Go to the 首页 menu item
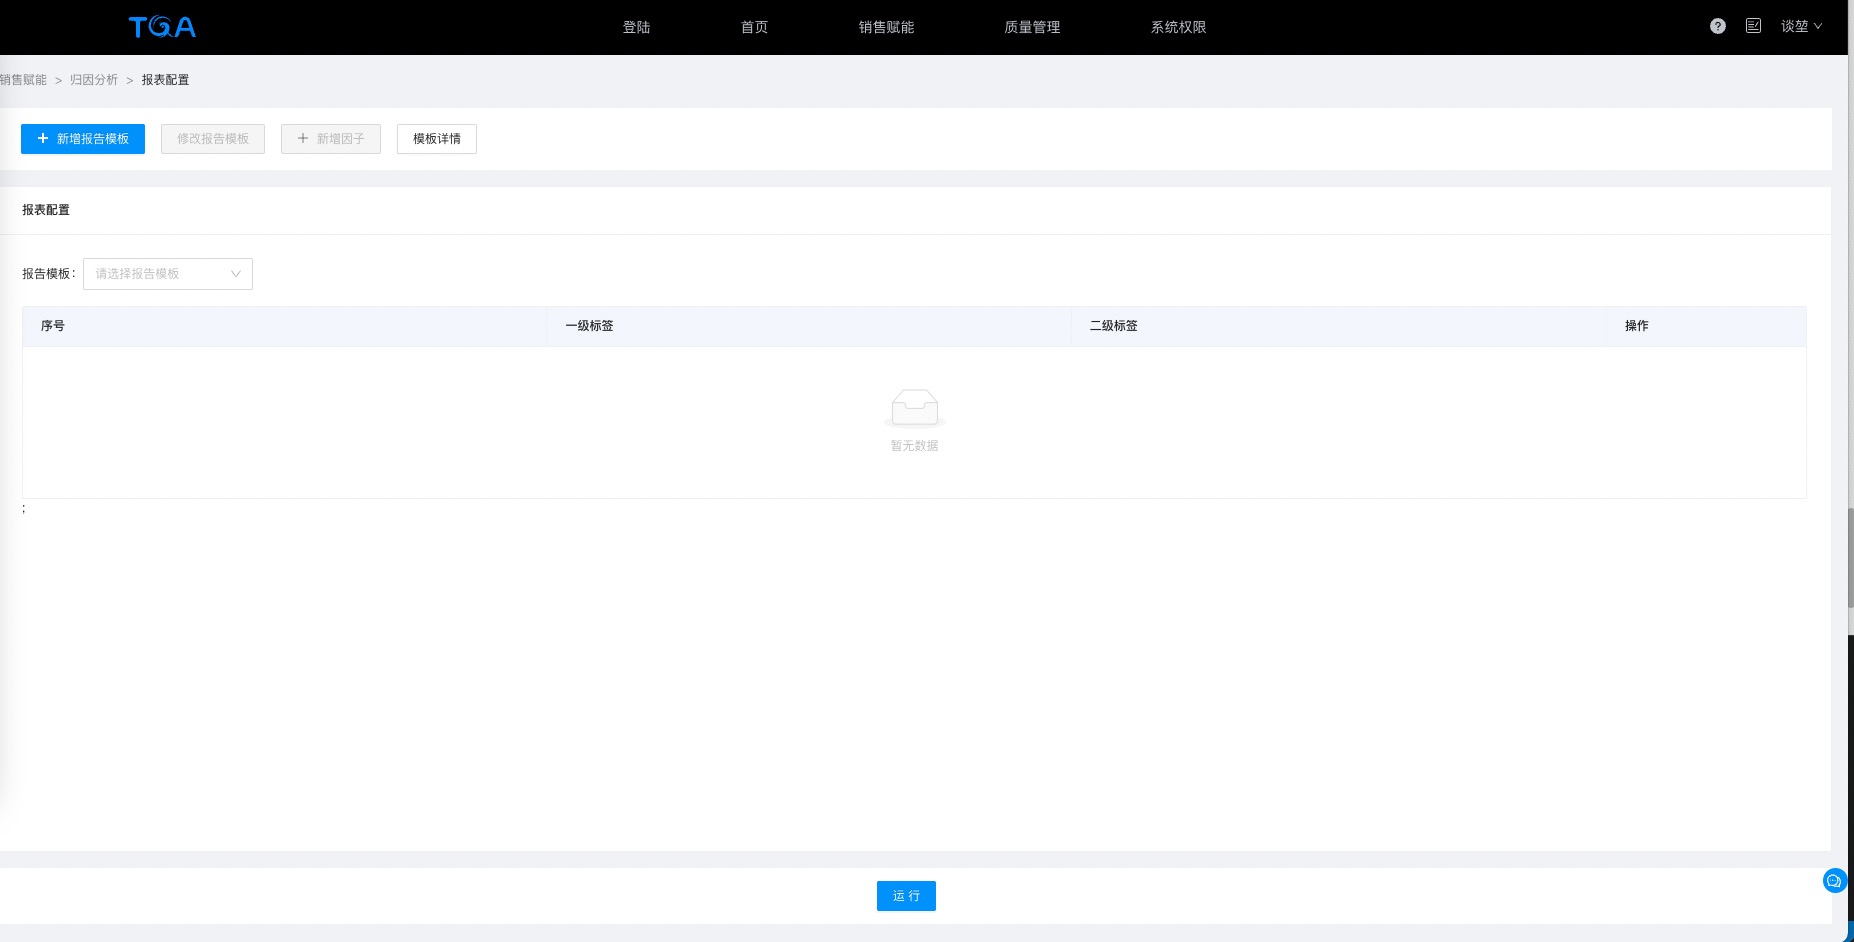The height and width of the screenshot is (942, 1854). [x=755, y=27]
